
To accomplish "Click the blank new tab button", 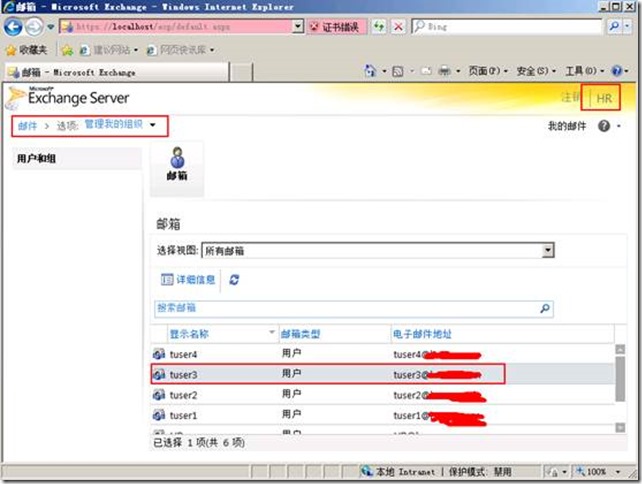I will pyautogui.click(x=242, y=72).
